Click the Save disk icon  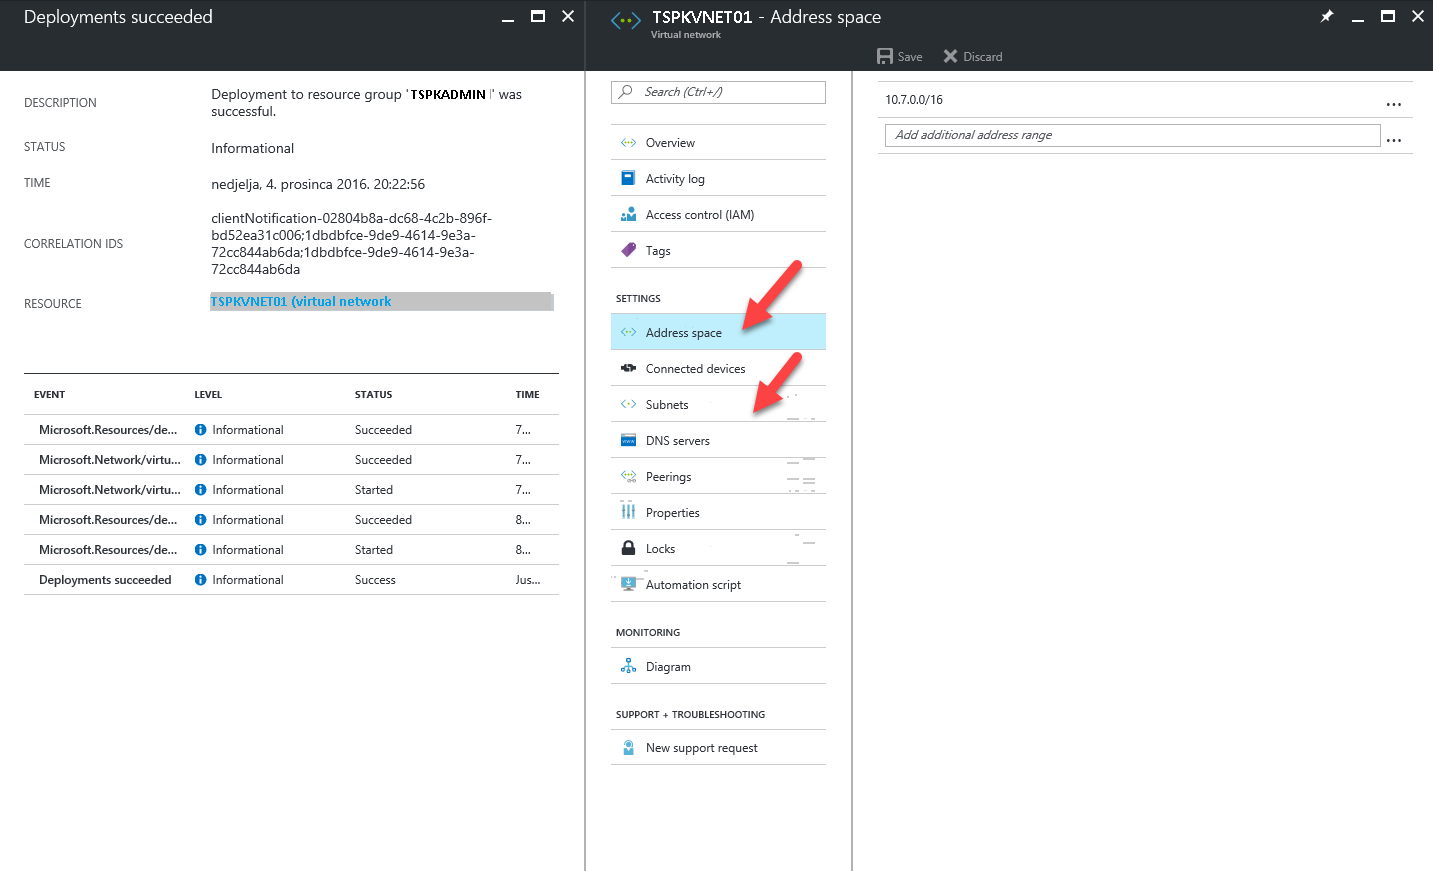(x=885, y=56)
